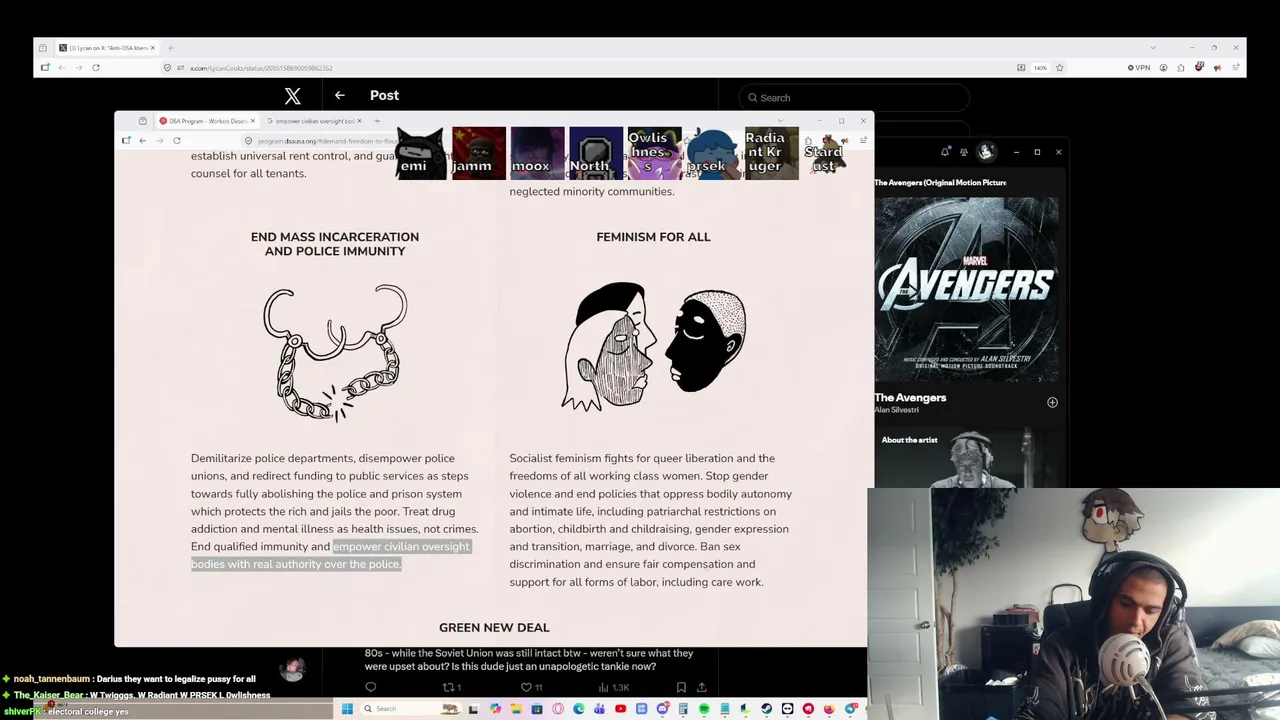Click the Feminism For All heading
This screenshot has width=1280, height=720.
pyautogui.click(x=653, y=237)
